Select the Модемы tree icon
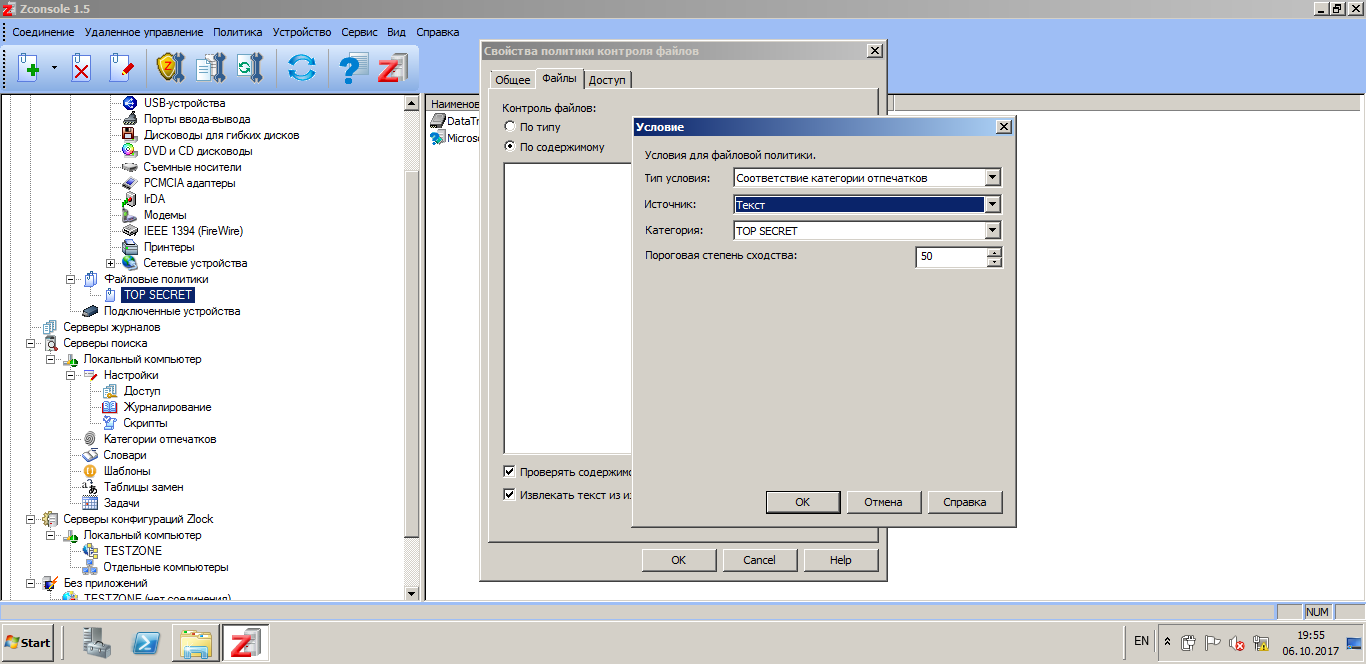The width and height of the screenshot is (1366, 664). coord(129,215)
